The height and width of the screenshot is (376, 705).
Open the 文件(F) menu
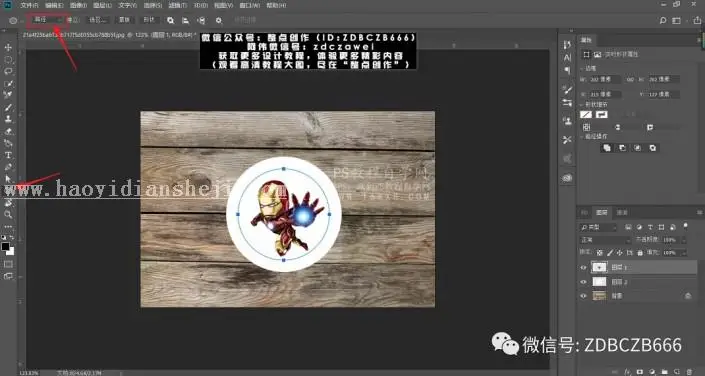[x=29, y=5]
